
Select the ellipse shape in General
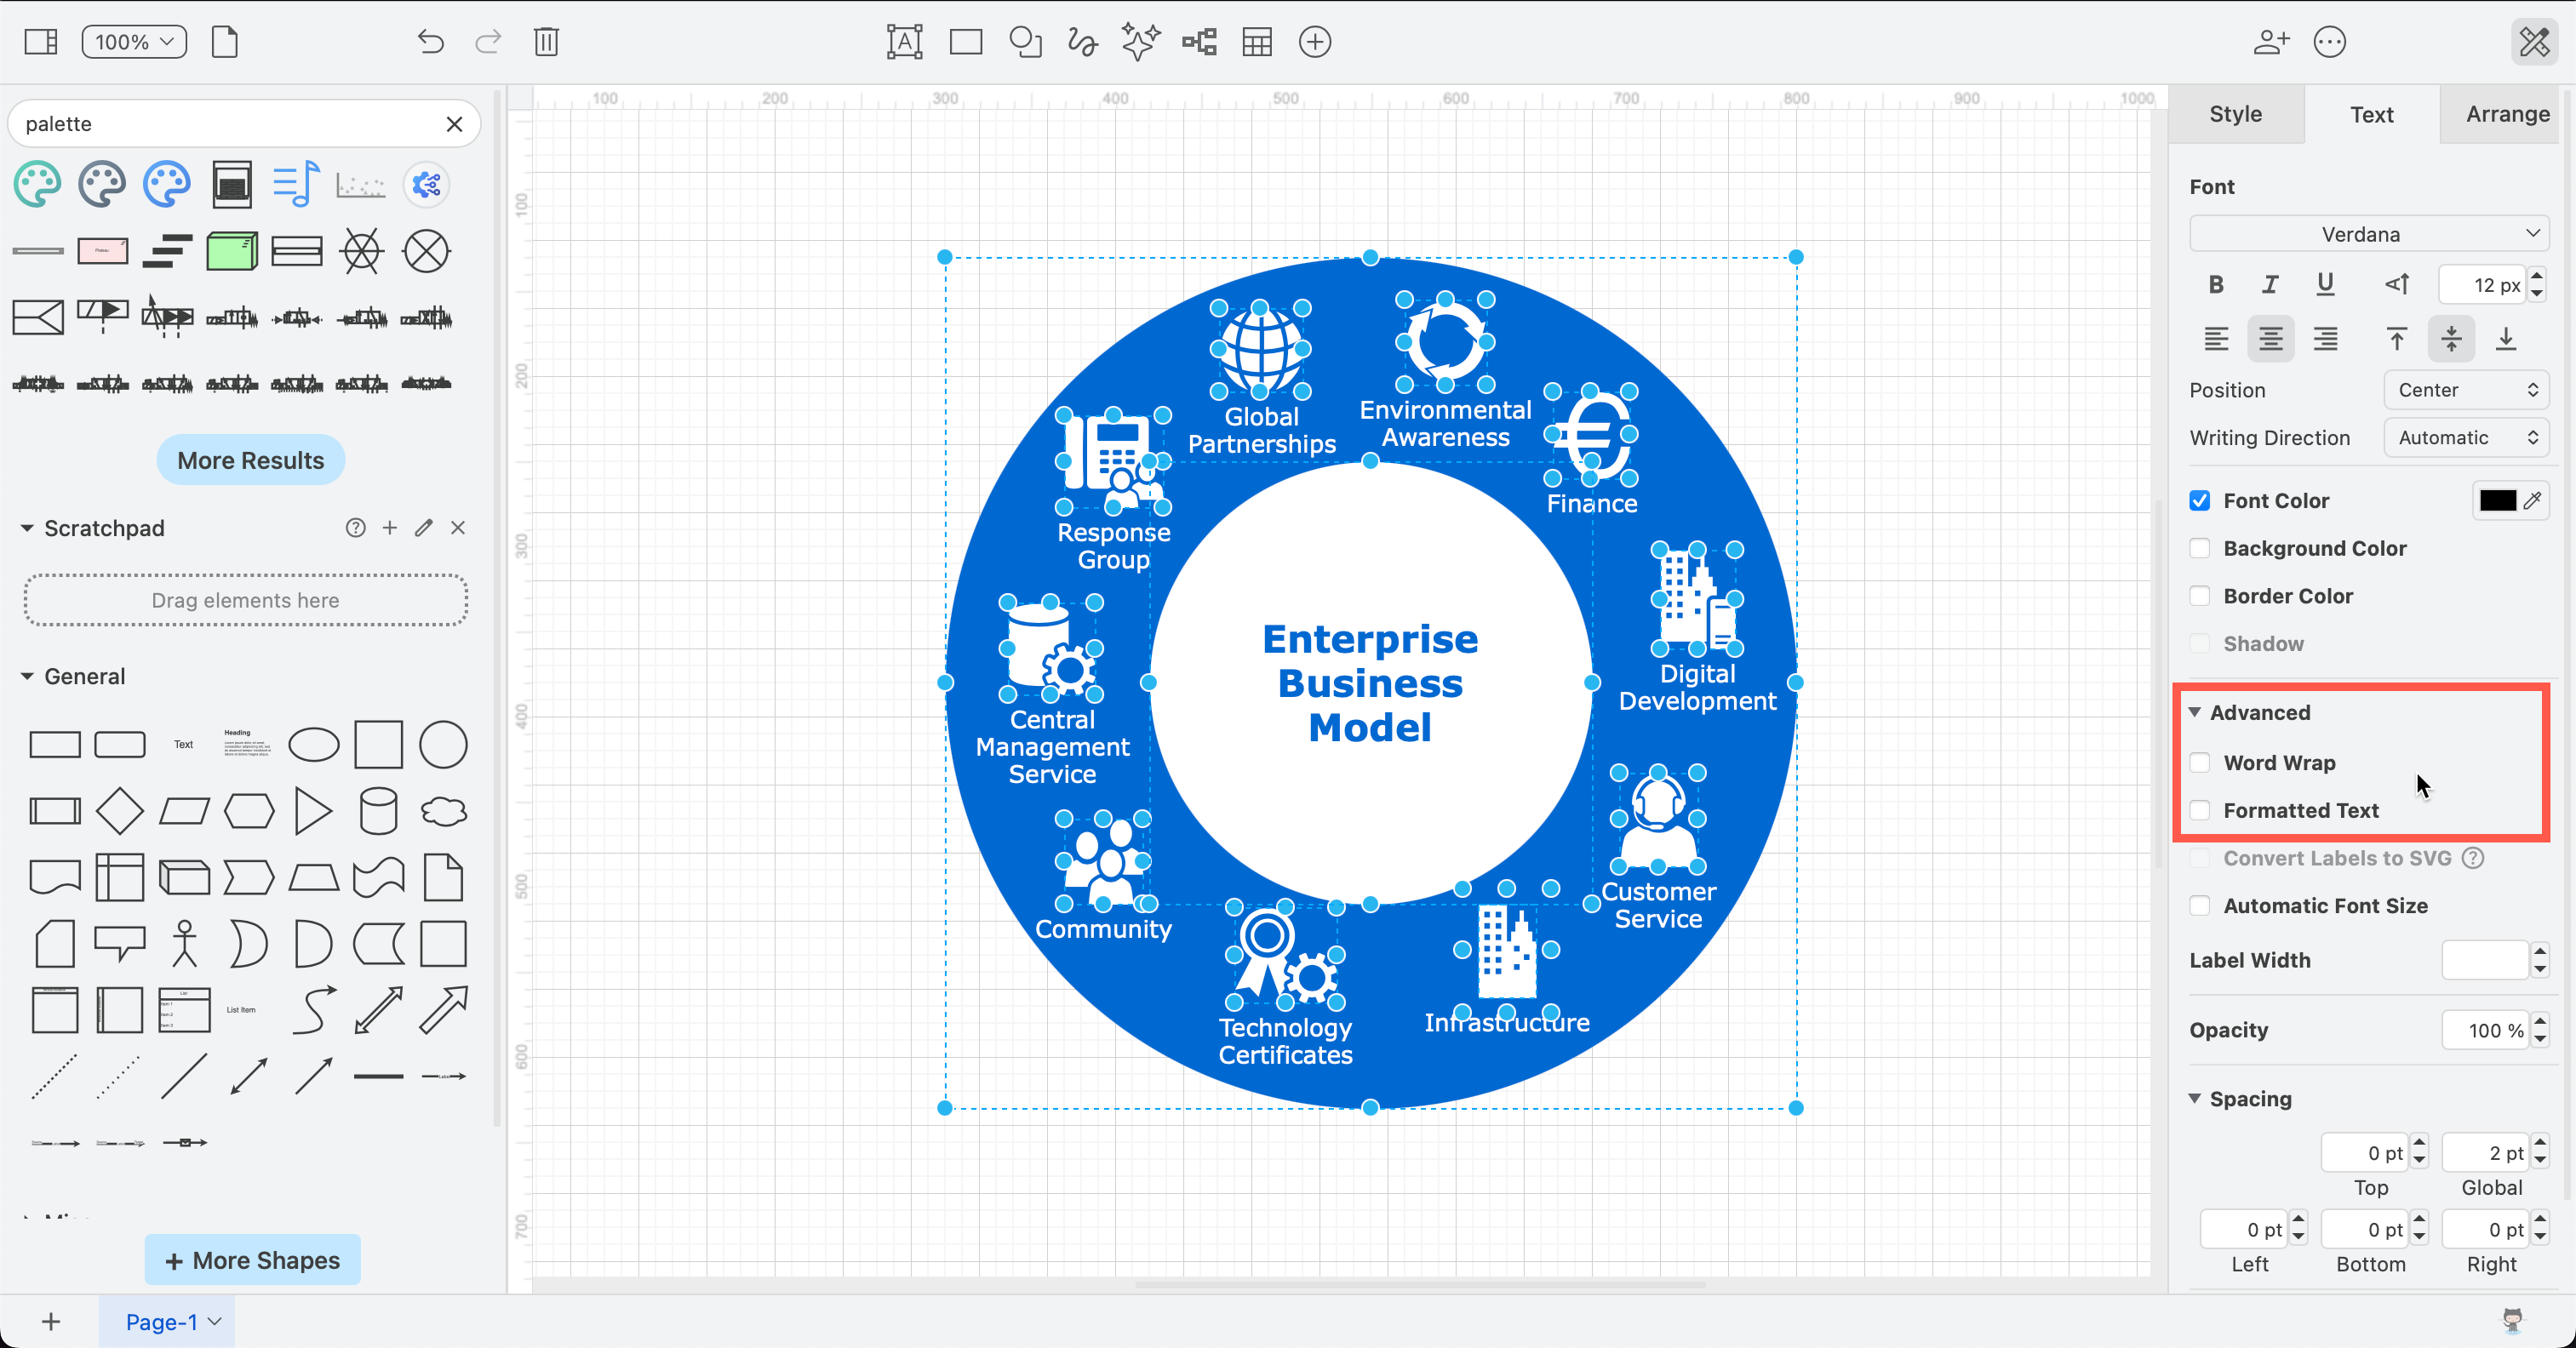(x=313, y=745)
